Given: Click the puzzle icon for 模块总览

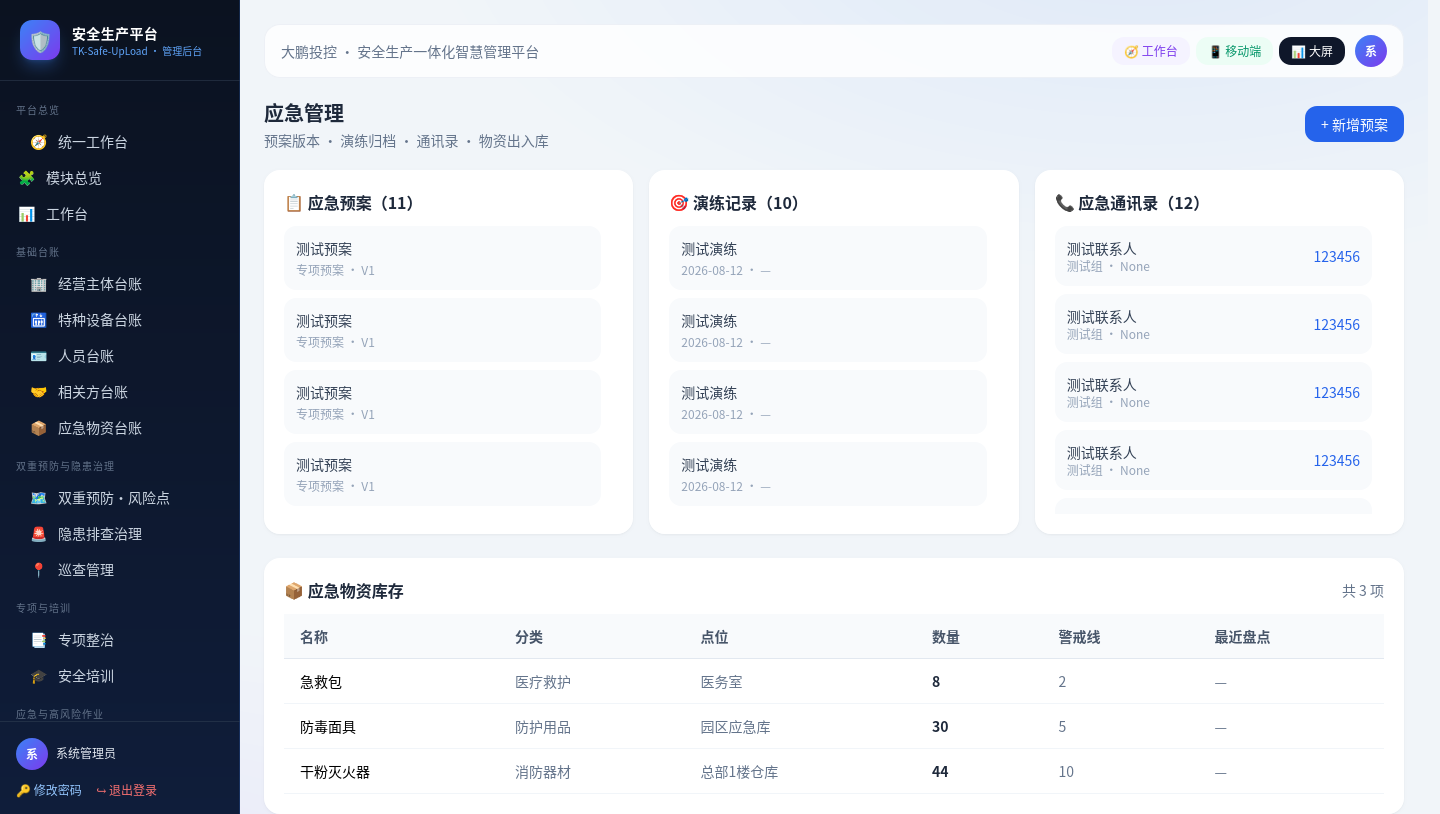Looking at the screenshot, I should [27, 178].
